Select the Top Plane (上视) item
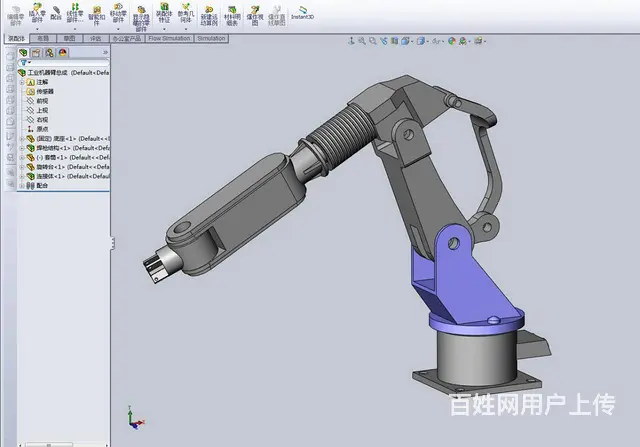640x447 pixels. tap(38, 110)
